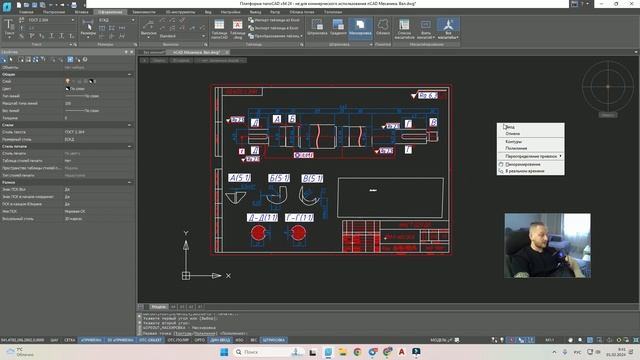640x360 pixels.
Task: Open the Все масштабы dropdown
Action: point(448,29)
